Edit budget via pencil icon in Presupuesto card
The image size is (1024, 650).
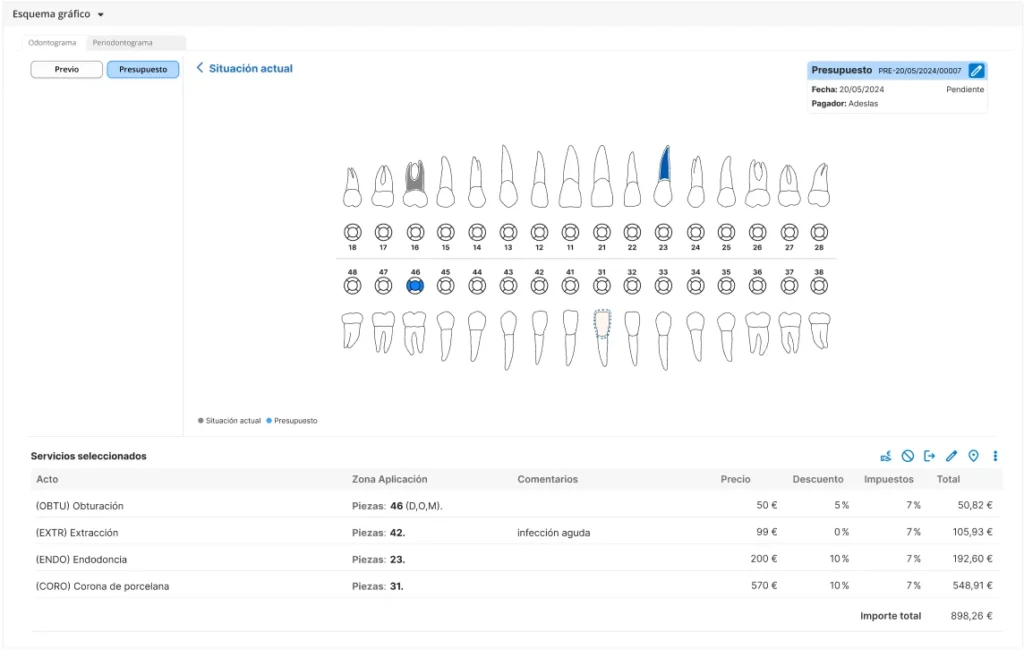[977, 71]
